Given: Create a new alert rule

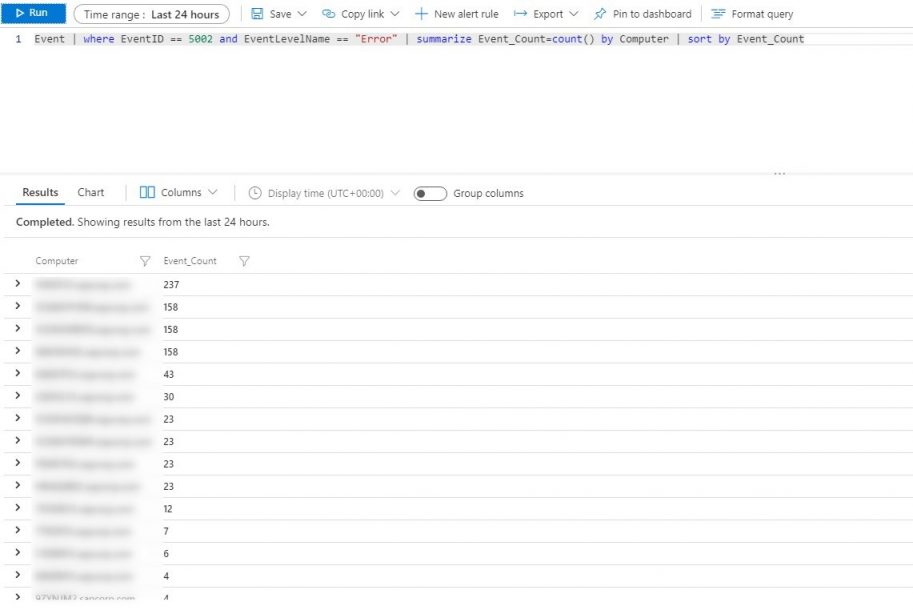Looking at the screenshot, I should click(454, 14).
